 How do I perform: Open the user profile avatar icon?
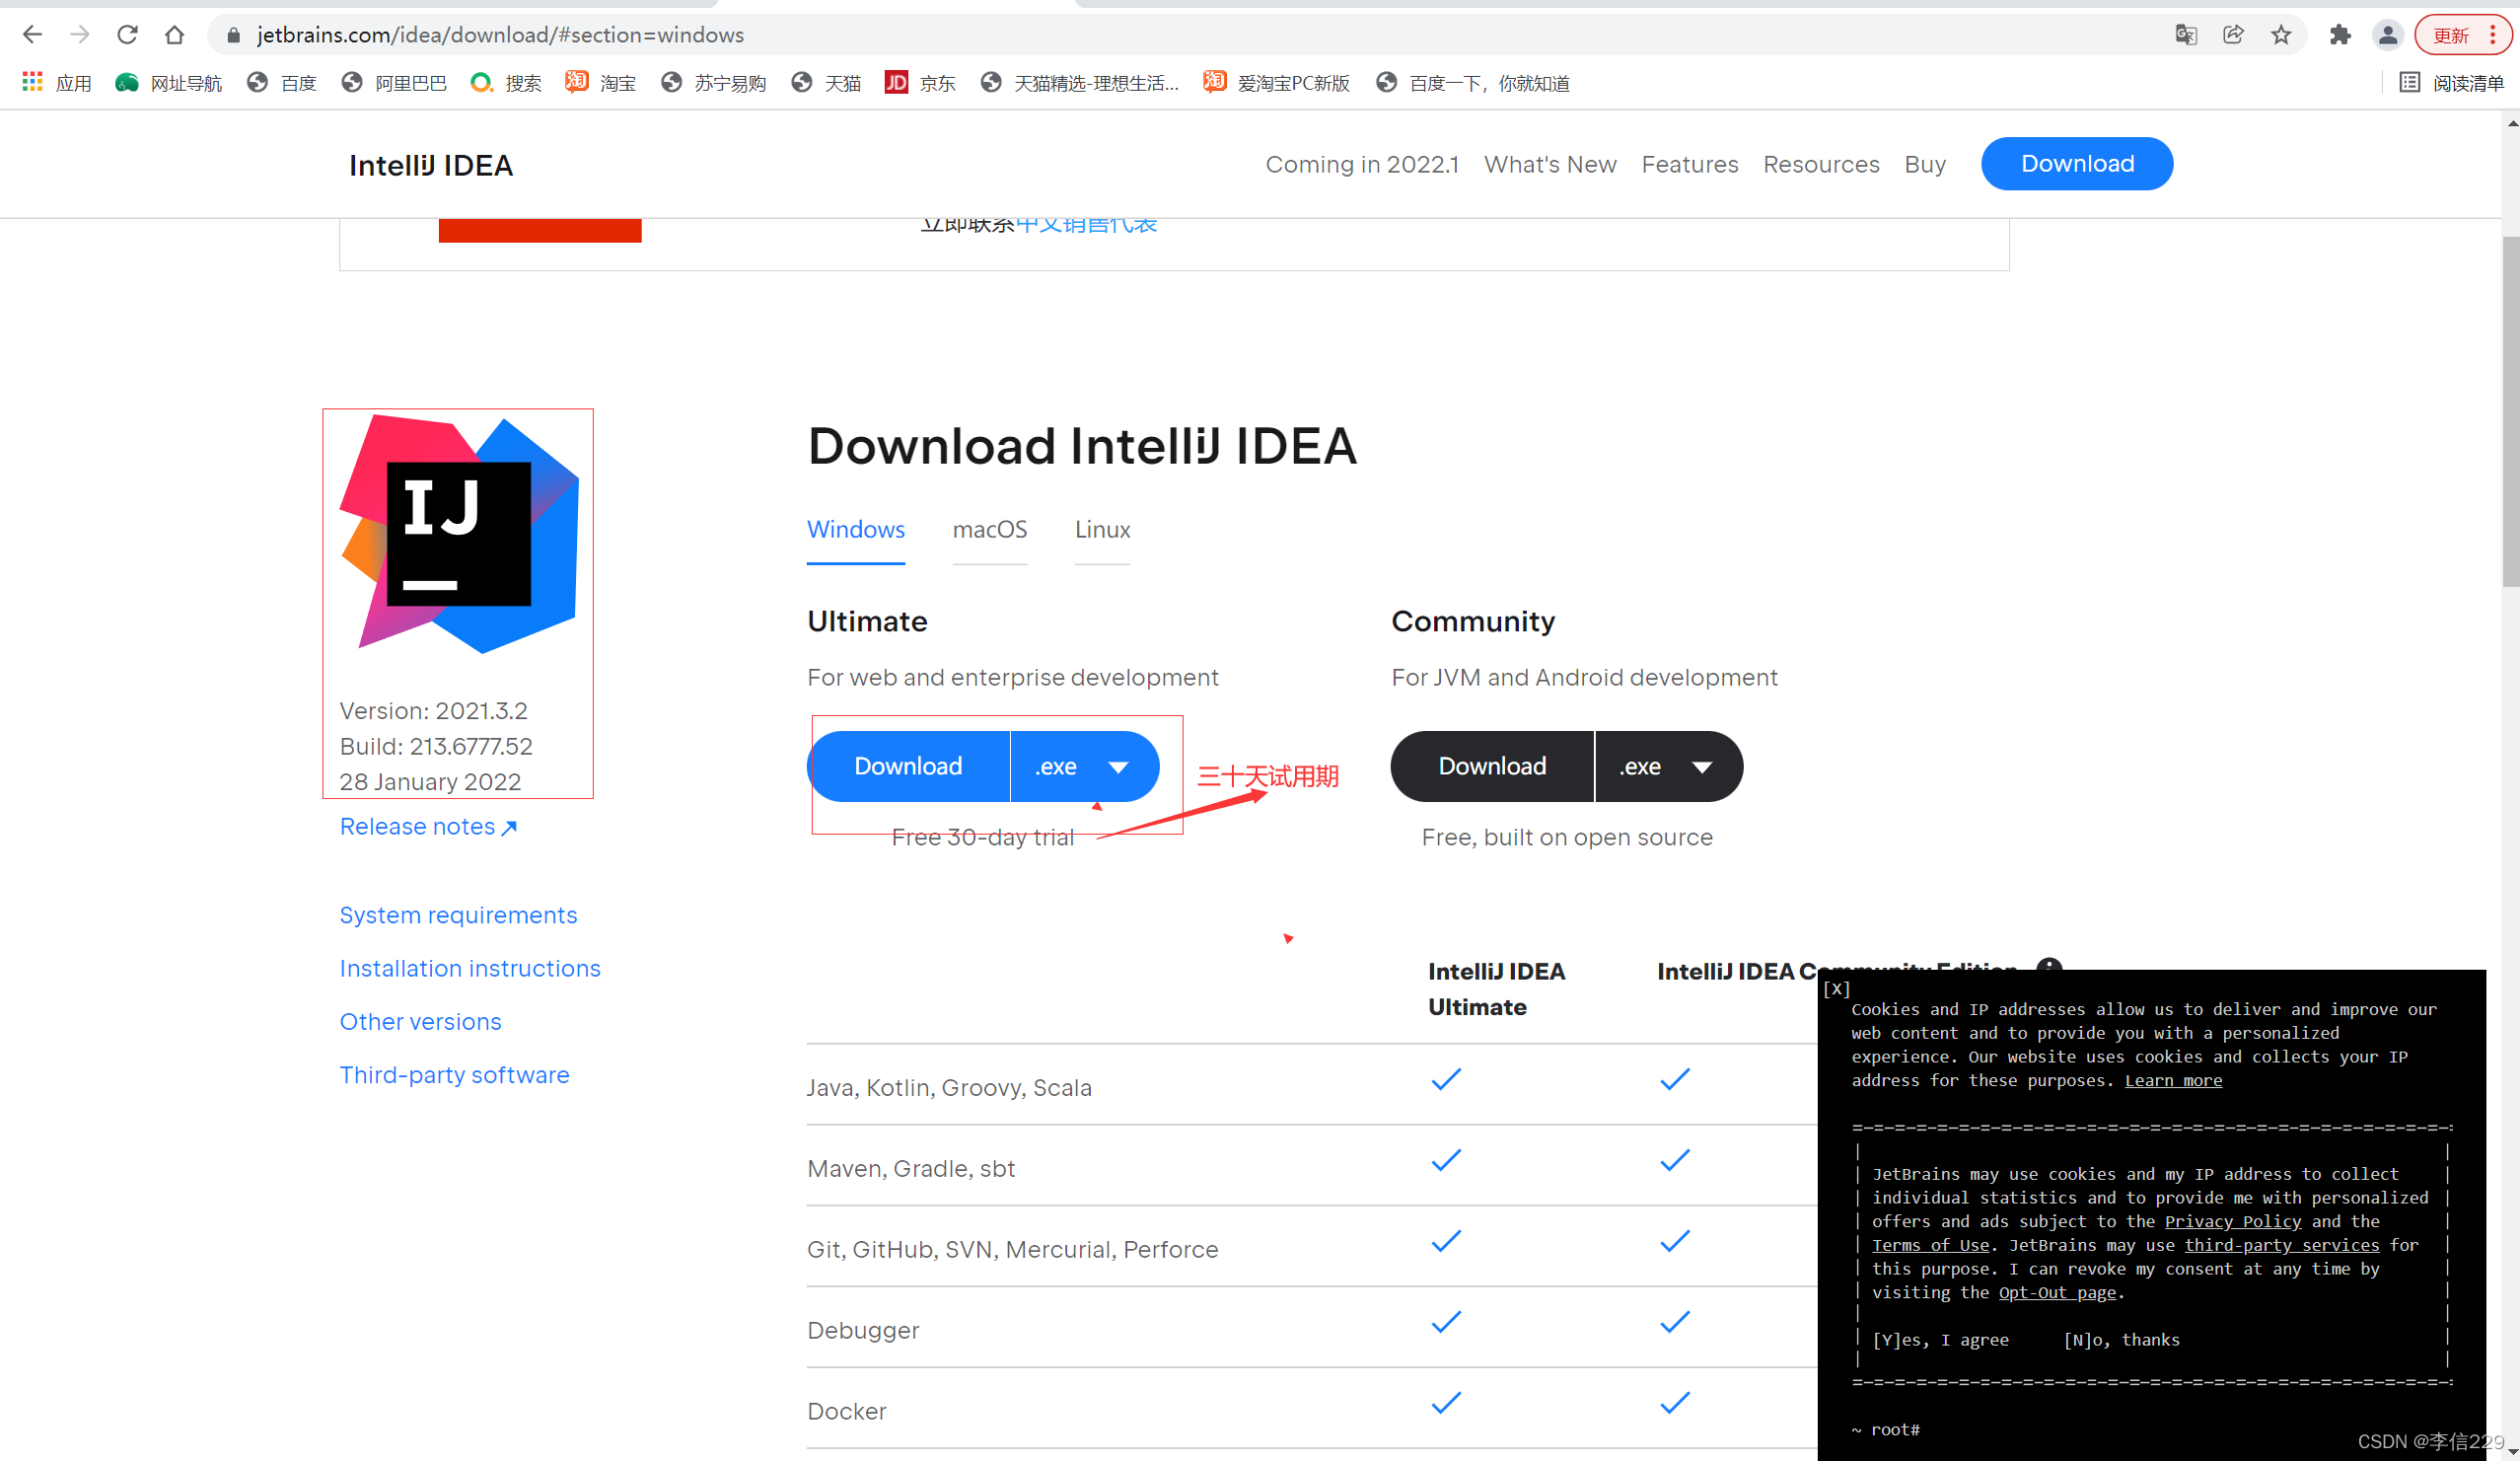click(2388, 35)
